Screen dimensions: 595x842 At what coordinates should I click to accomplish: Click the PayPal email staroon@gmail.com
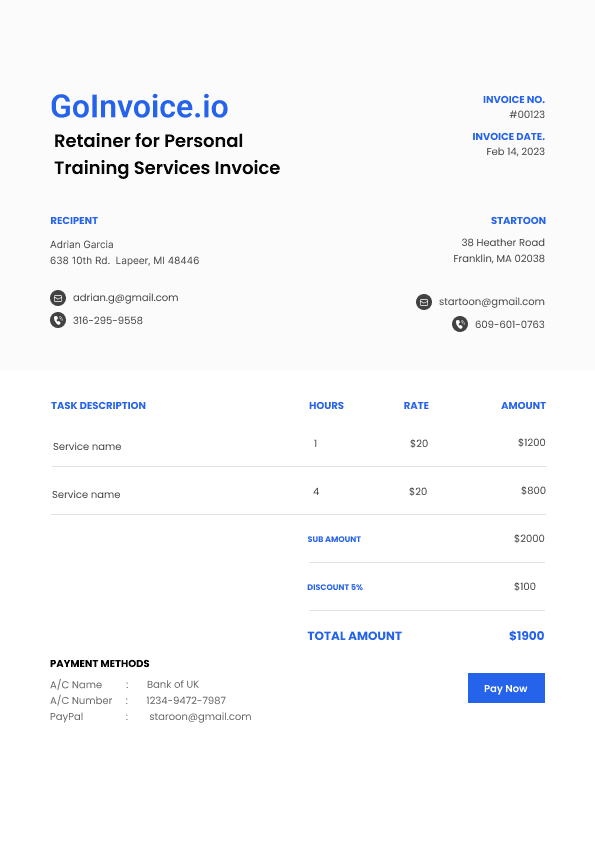200,716
